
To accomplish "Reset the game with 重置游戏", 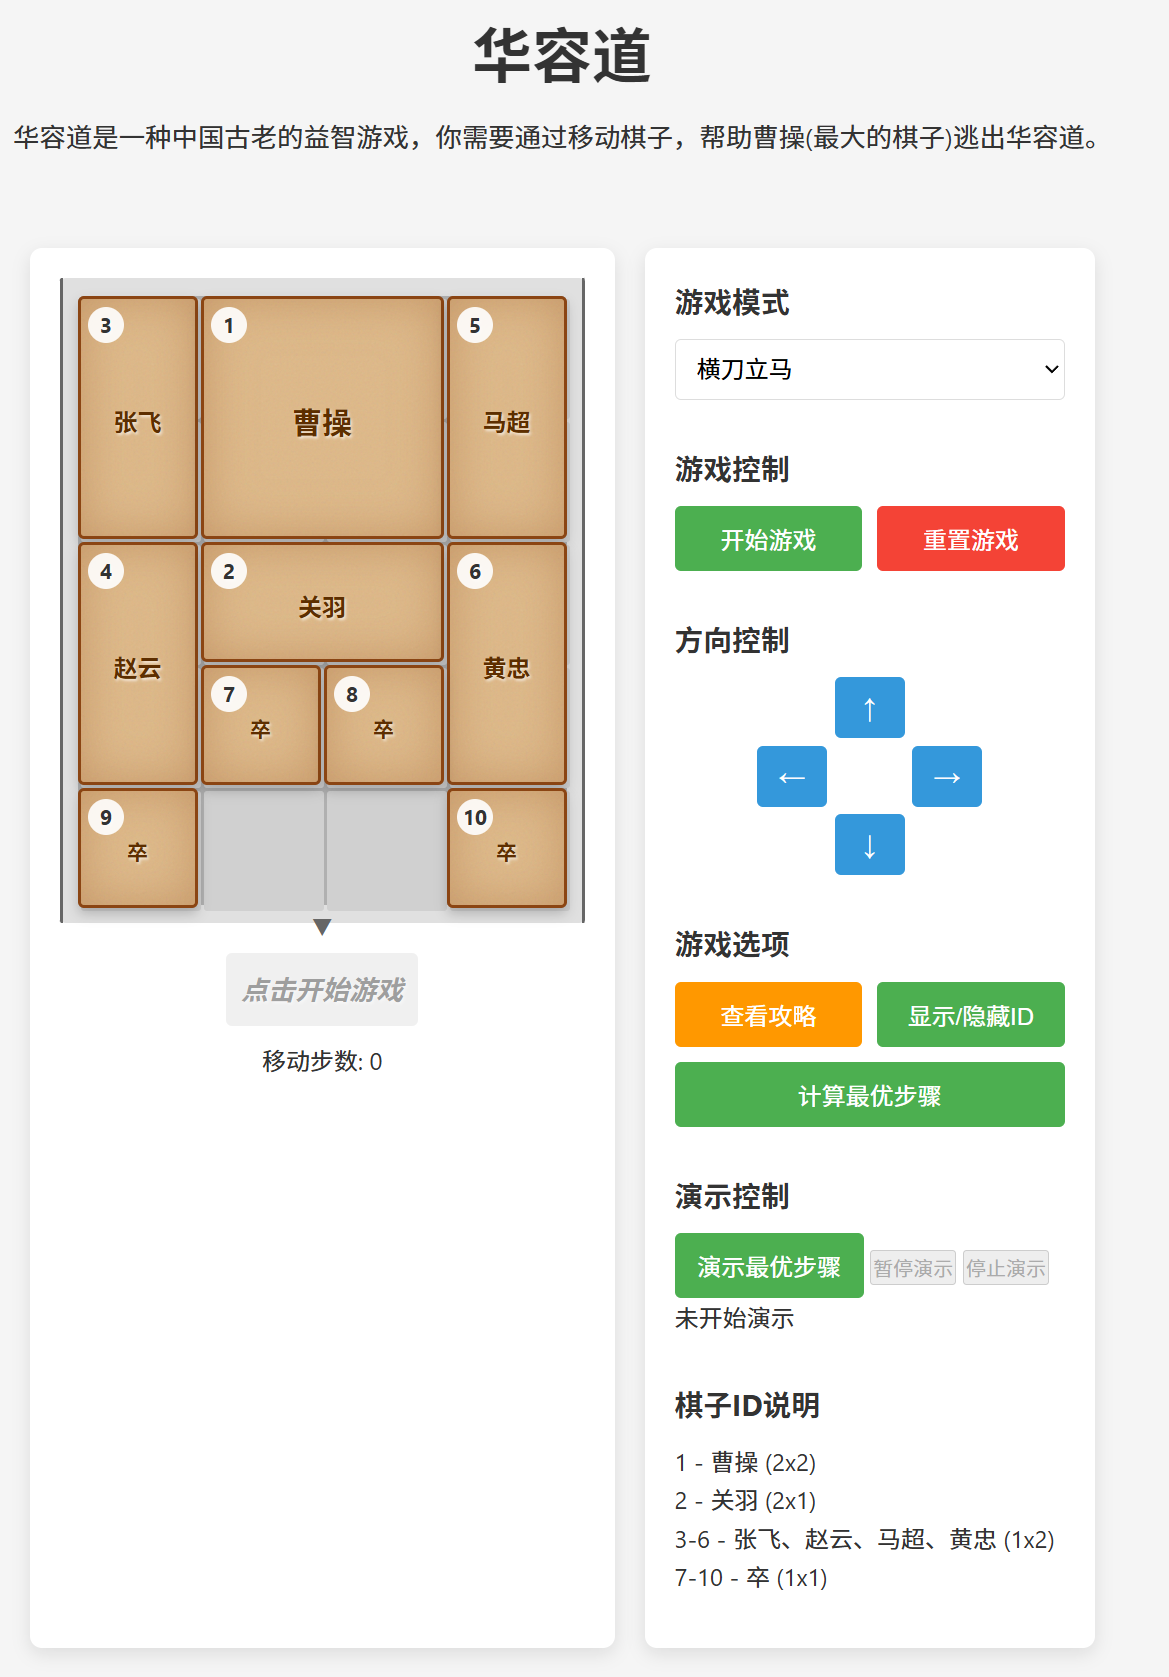I will 970,538.
